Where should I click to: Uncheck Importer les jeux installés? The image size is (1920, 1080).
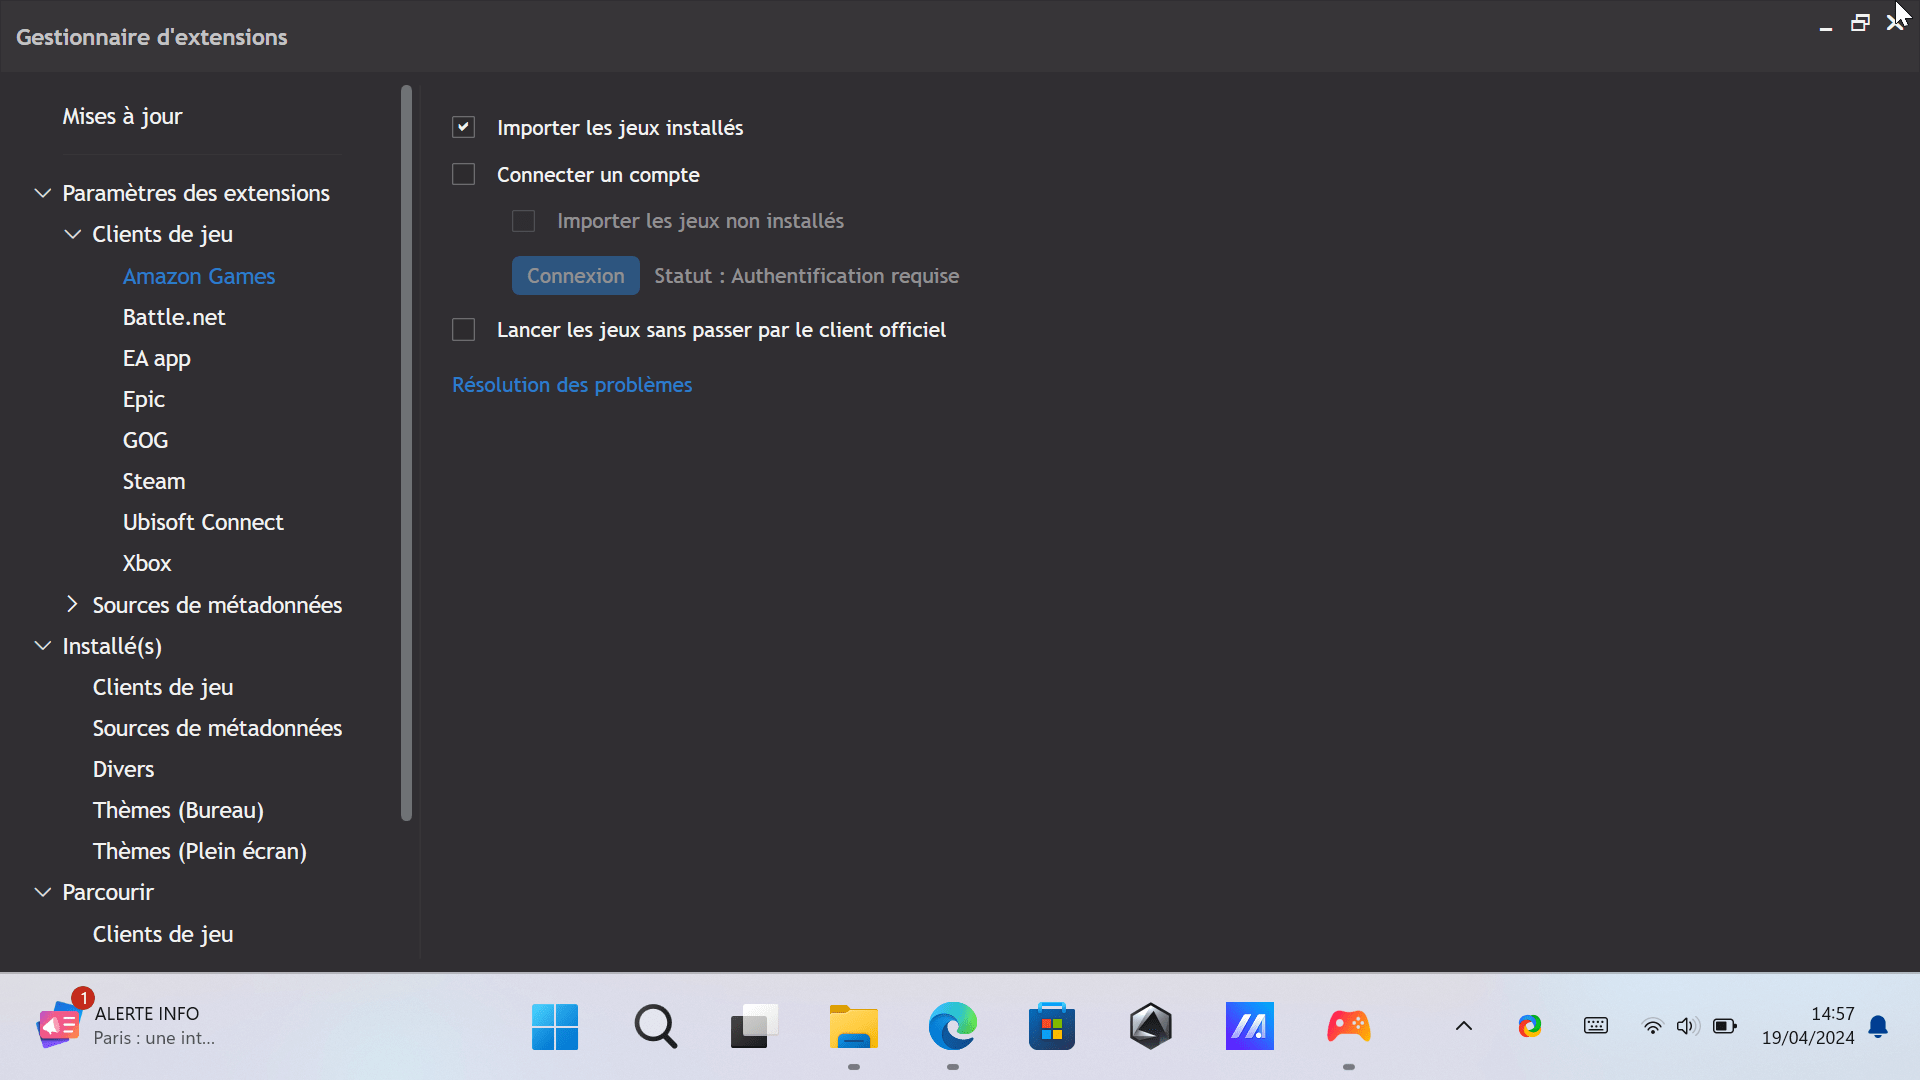tap(463, 127)
